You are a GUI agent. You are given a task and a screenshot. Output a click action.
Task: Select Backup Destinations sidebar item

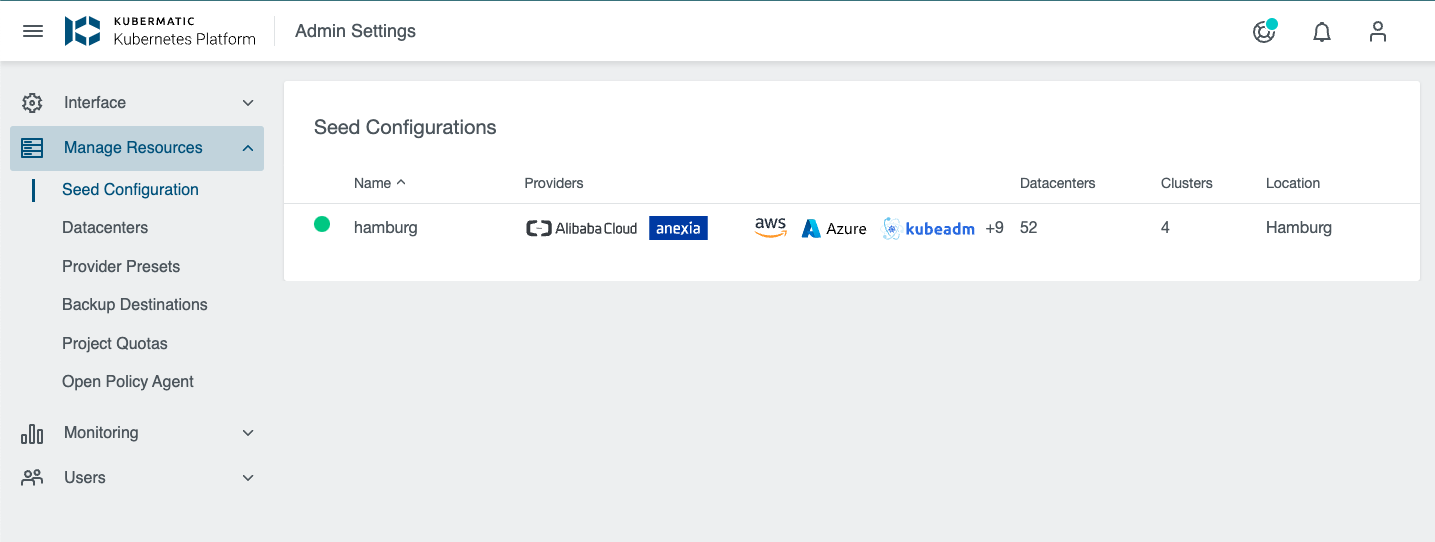tap(135, 305)
